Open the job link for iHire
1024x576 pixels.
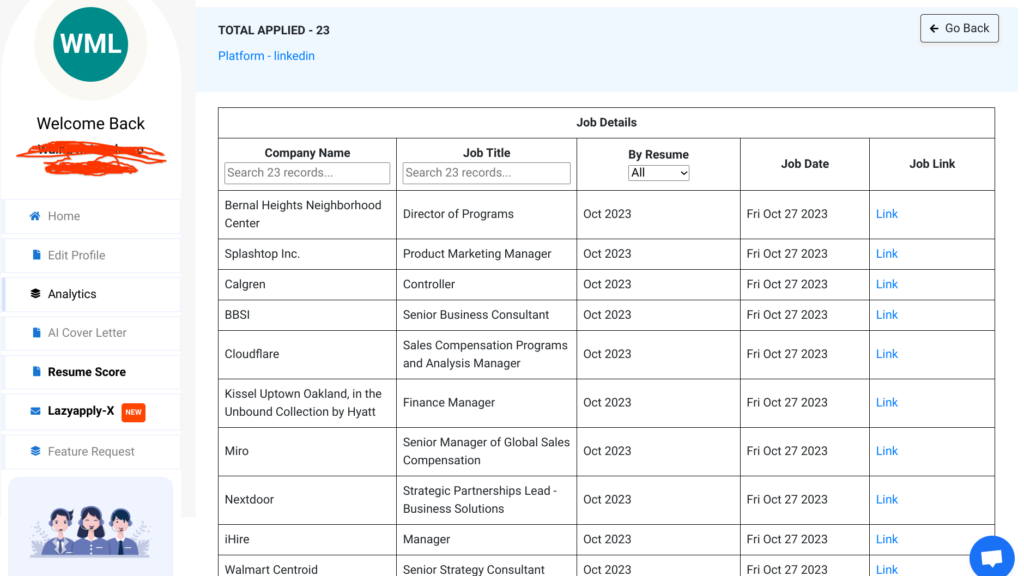point(887,539)
